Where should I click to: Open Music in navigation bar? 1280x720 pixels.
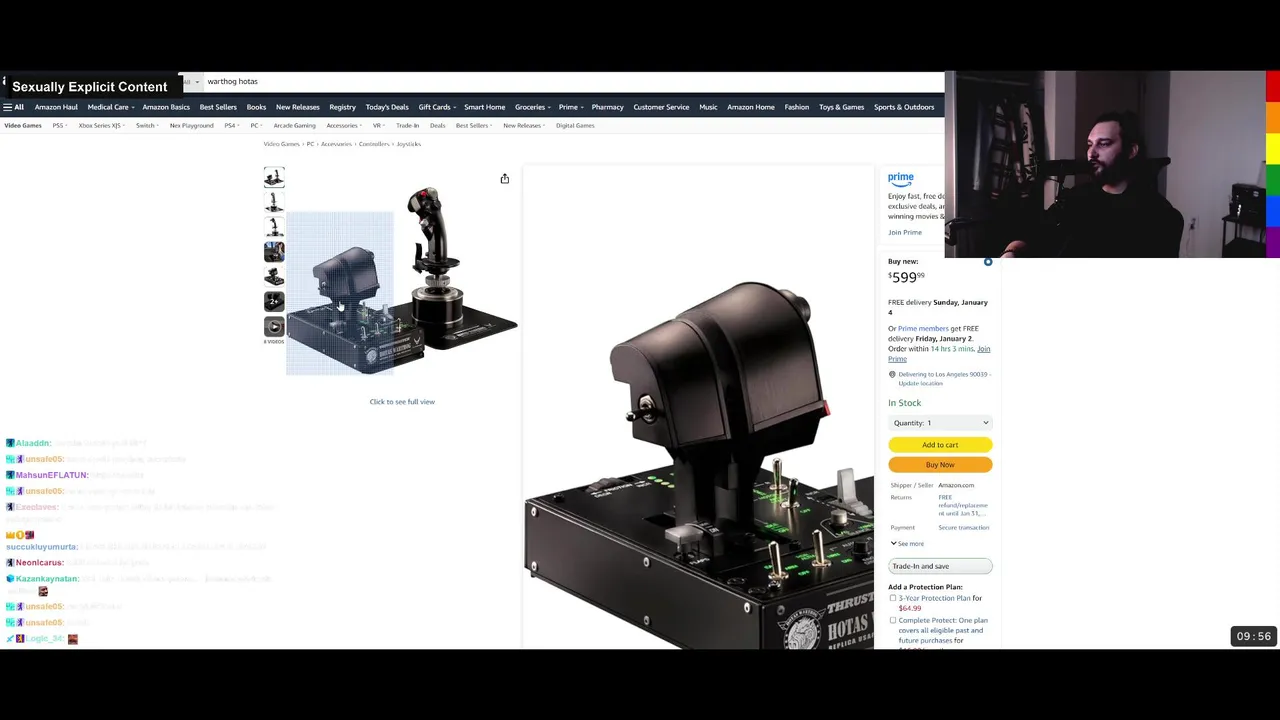coord(708,107)
